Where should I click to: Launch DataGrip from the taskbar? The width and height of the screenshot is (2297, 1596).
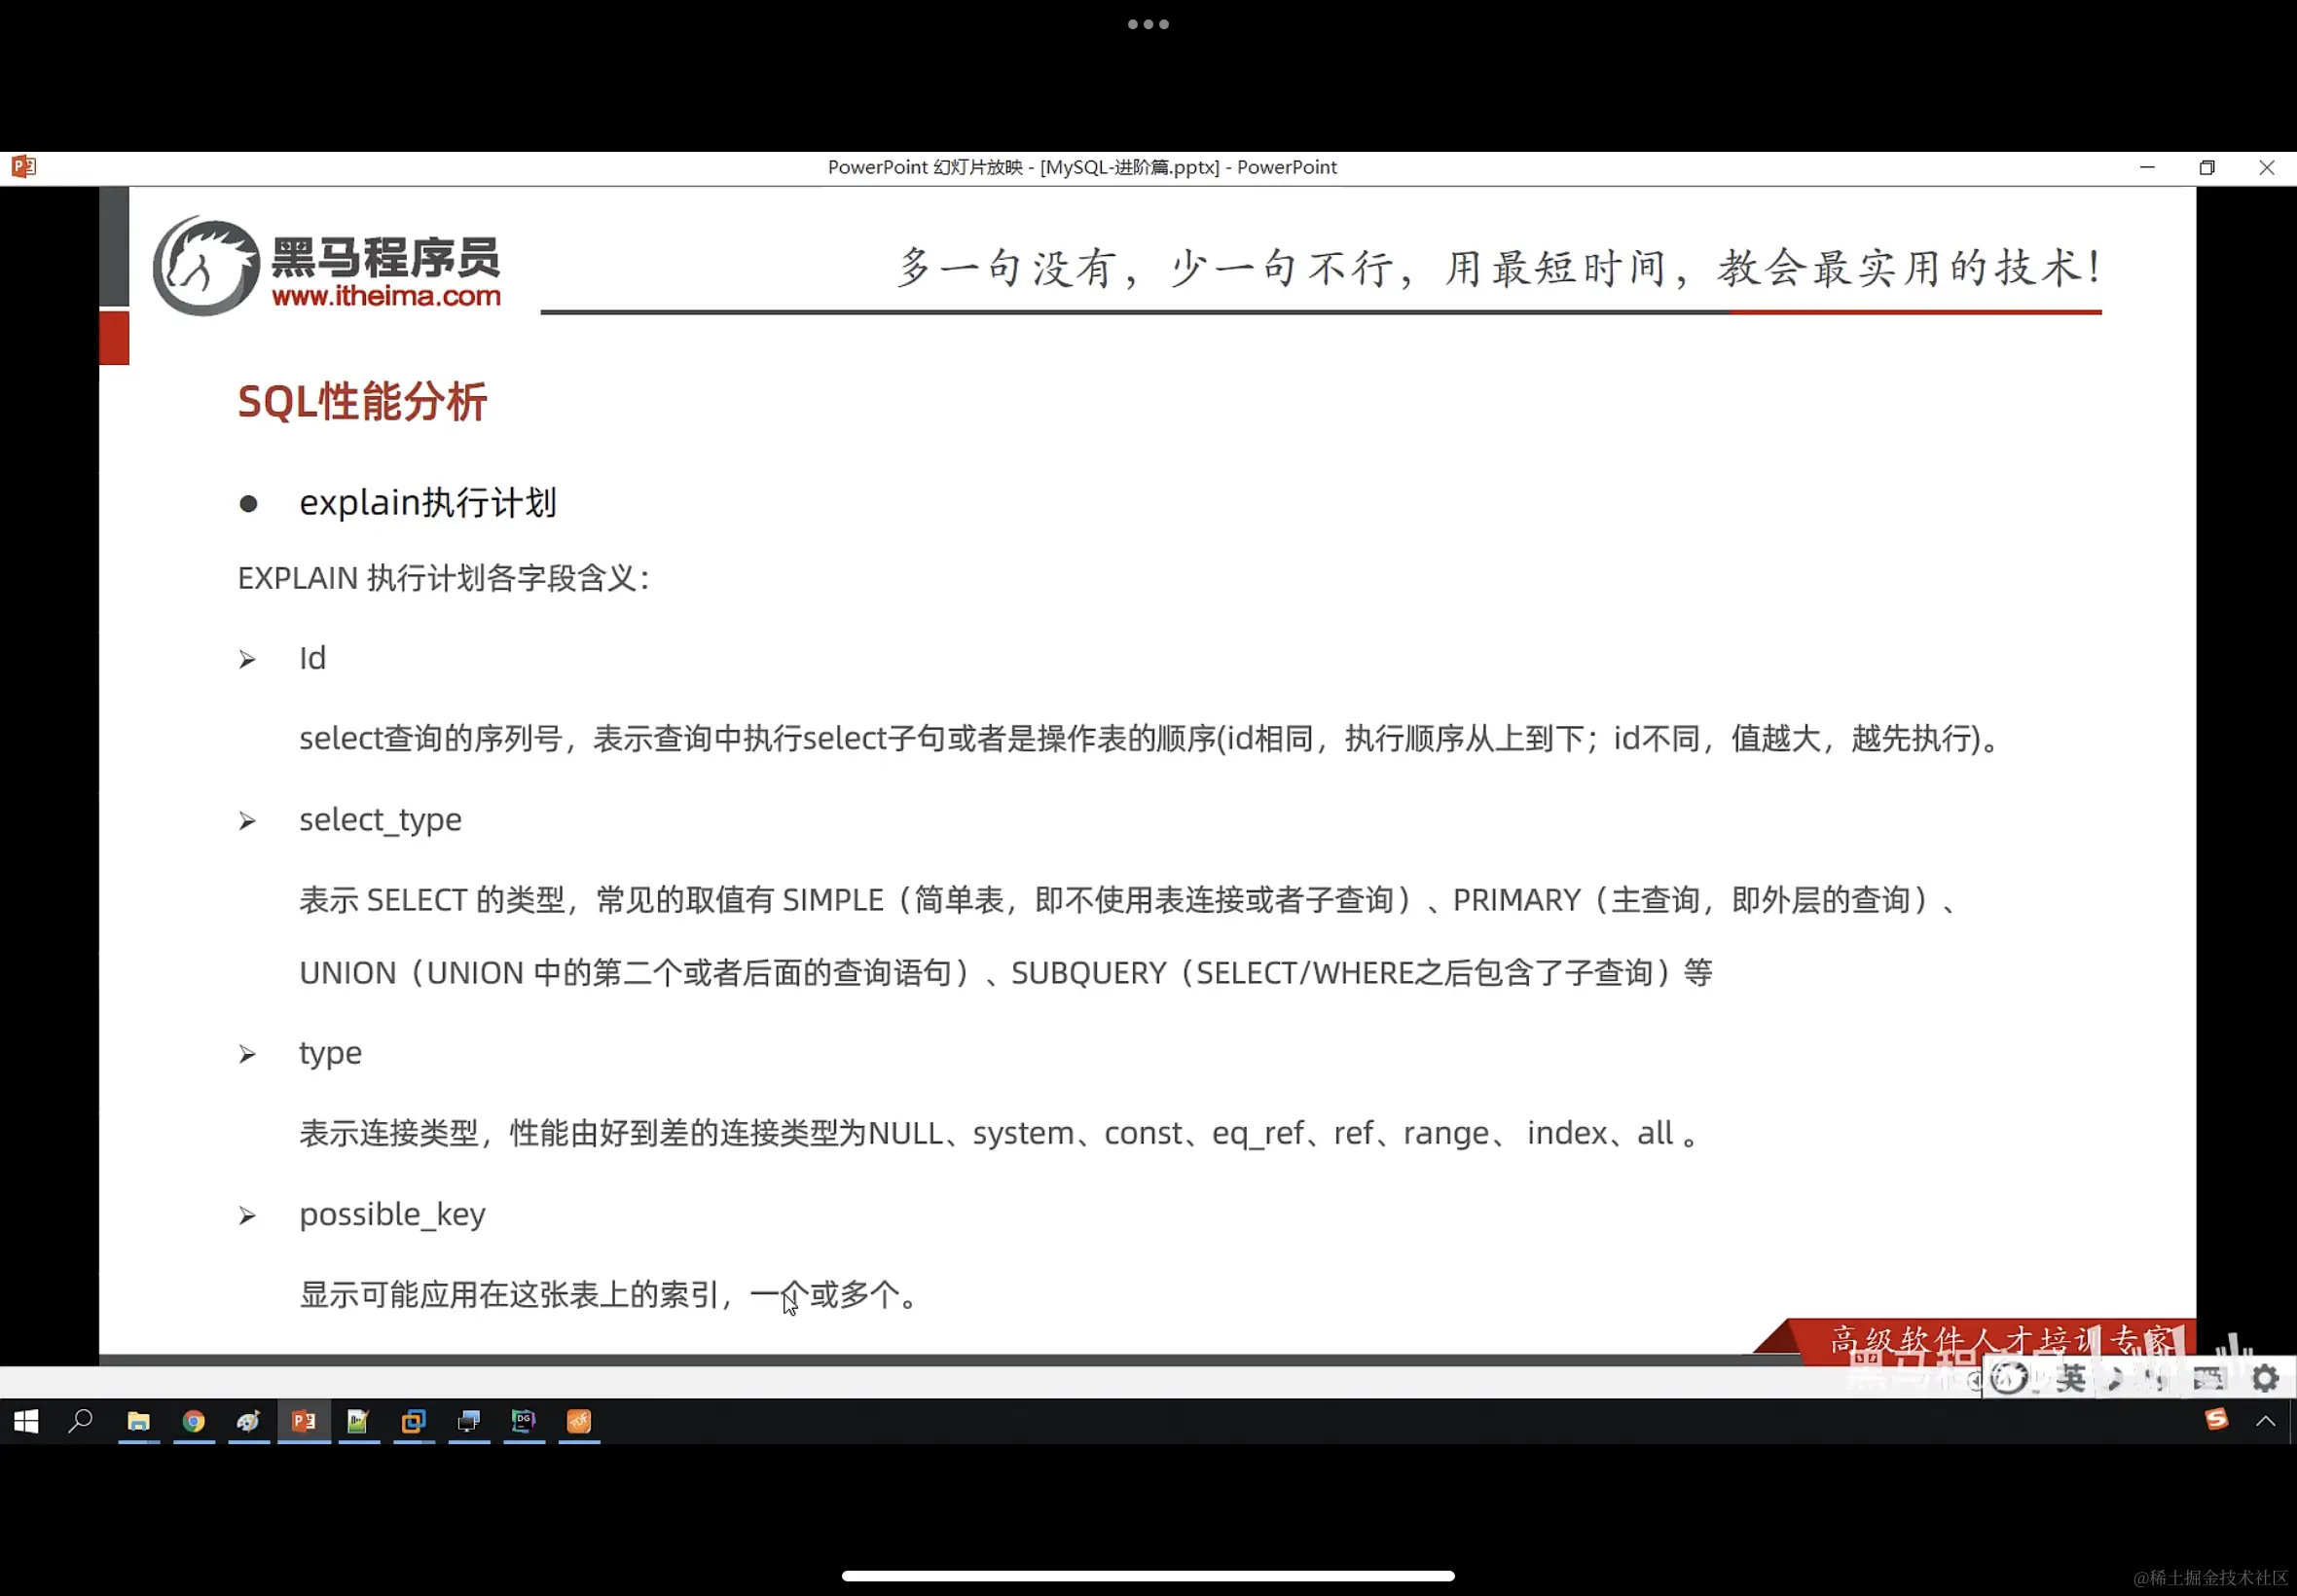524,1422
